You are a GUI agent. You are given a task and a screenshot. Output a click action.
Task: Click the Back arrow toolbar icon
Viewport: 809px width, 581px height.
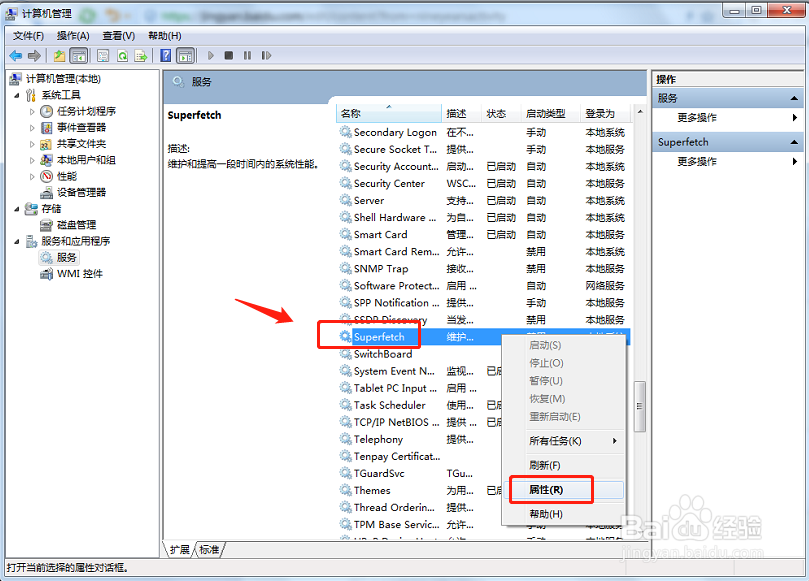16,55
